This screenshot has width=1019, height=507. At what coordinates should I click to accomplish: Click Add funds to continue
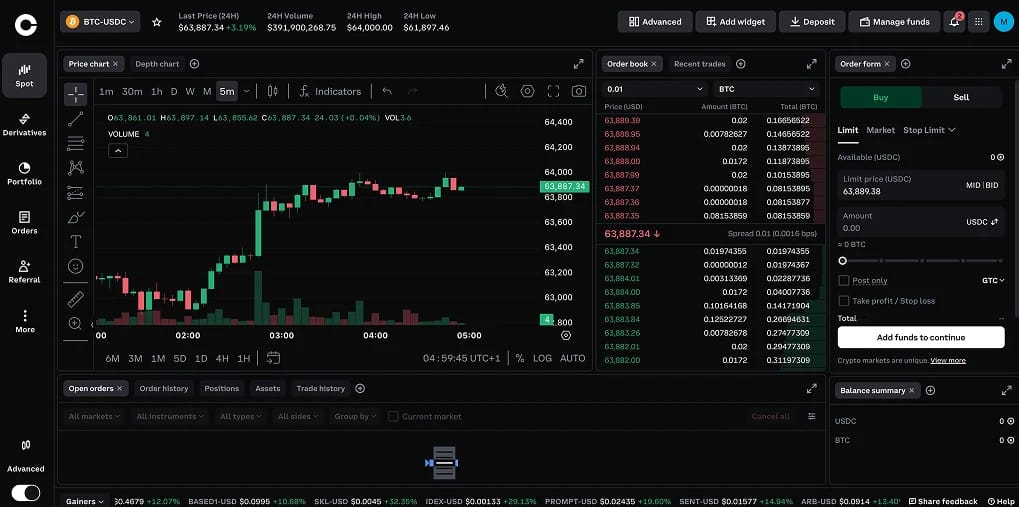(921, 337)
